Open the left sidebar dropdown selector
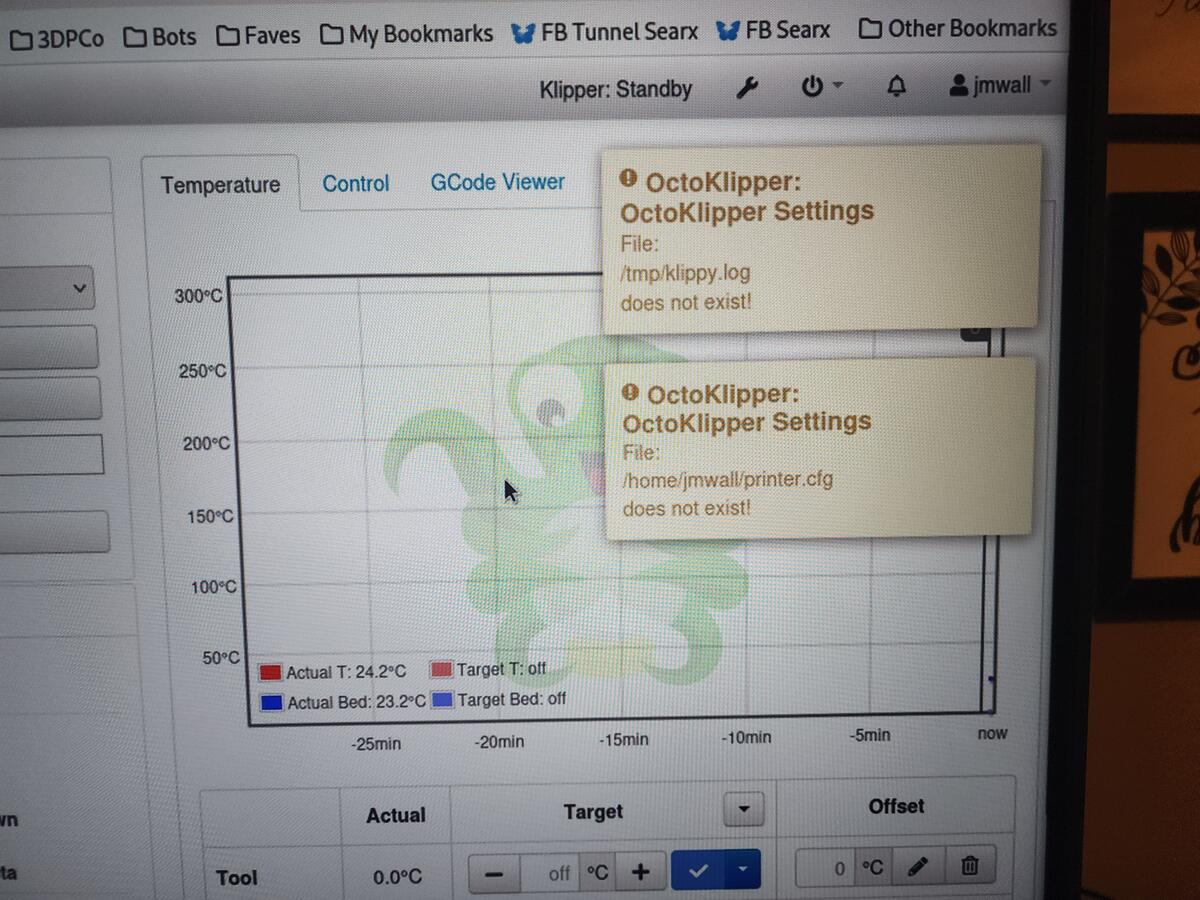Image resolution: width=1200 pixels, height=900 pixels. click(x=46, y=290)
